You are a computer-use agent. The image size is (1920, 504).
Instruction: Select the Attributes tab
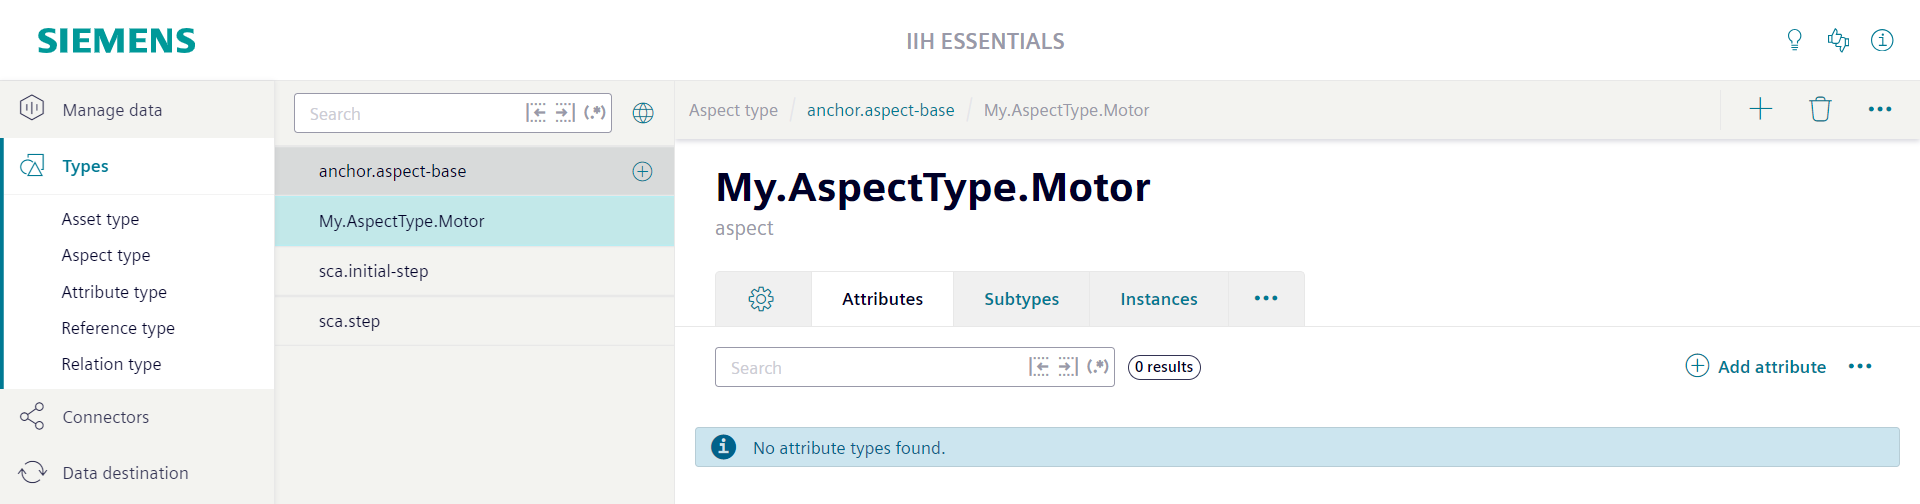[882, 299]
